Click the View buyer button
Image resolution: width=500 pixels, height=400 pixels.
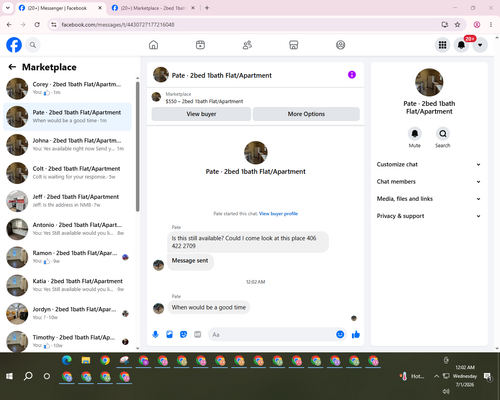coord(201,114)
